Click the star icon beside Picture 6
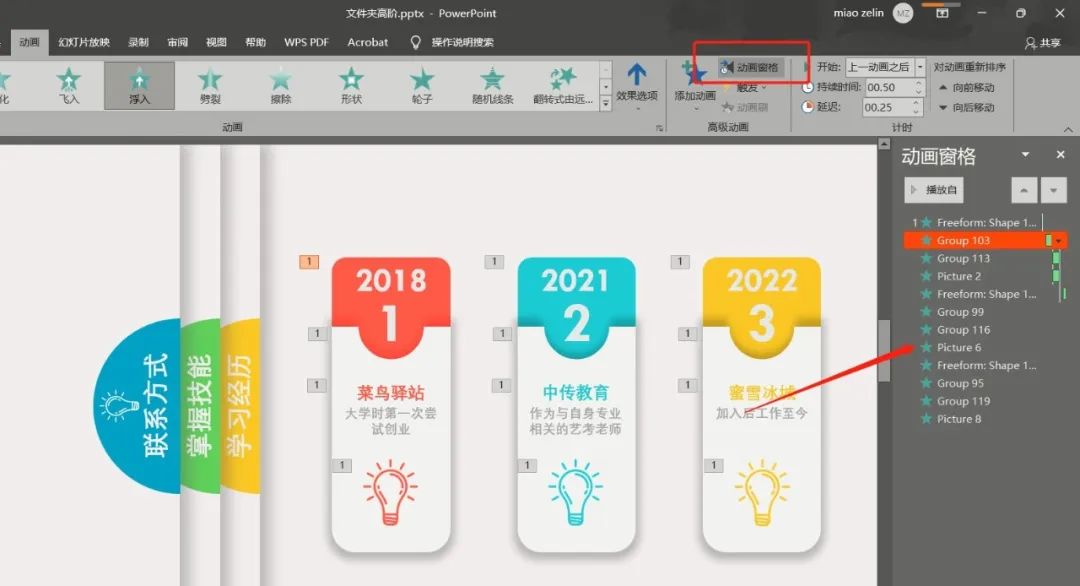The height and width of the screenshot is (586, 1080). (926, 347)
